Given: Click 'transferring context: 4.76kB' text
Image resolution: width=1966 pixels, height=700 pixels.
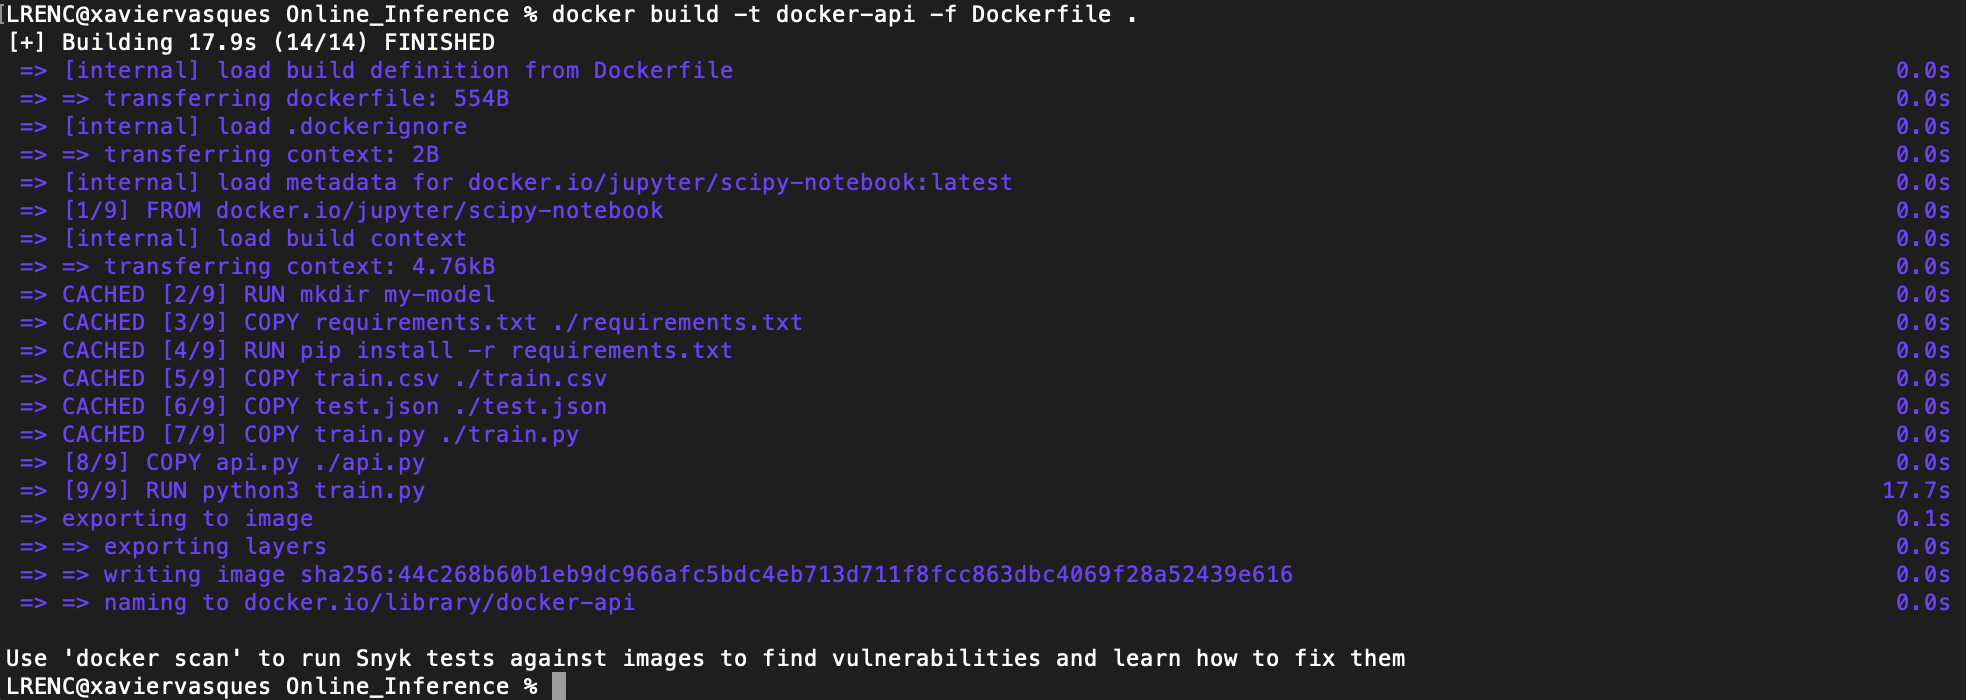Looking at the screenshot, I should click(x=299, y=267).
